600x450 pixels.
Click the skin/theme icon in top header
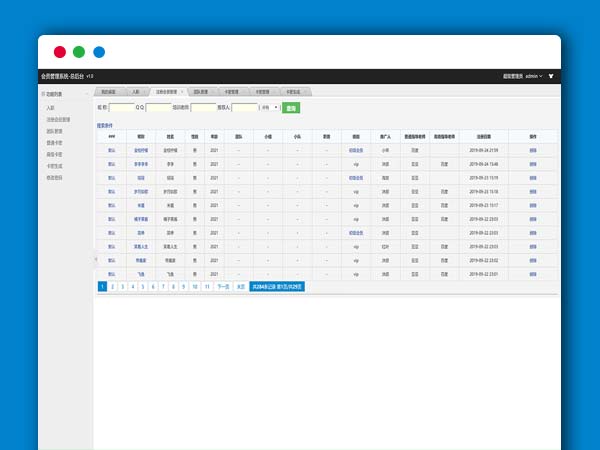click(551, 76)
